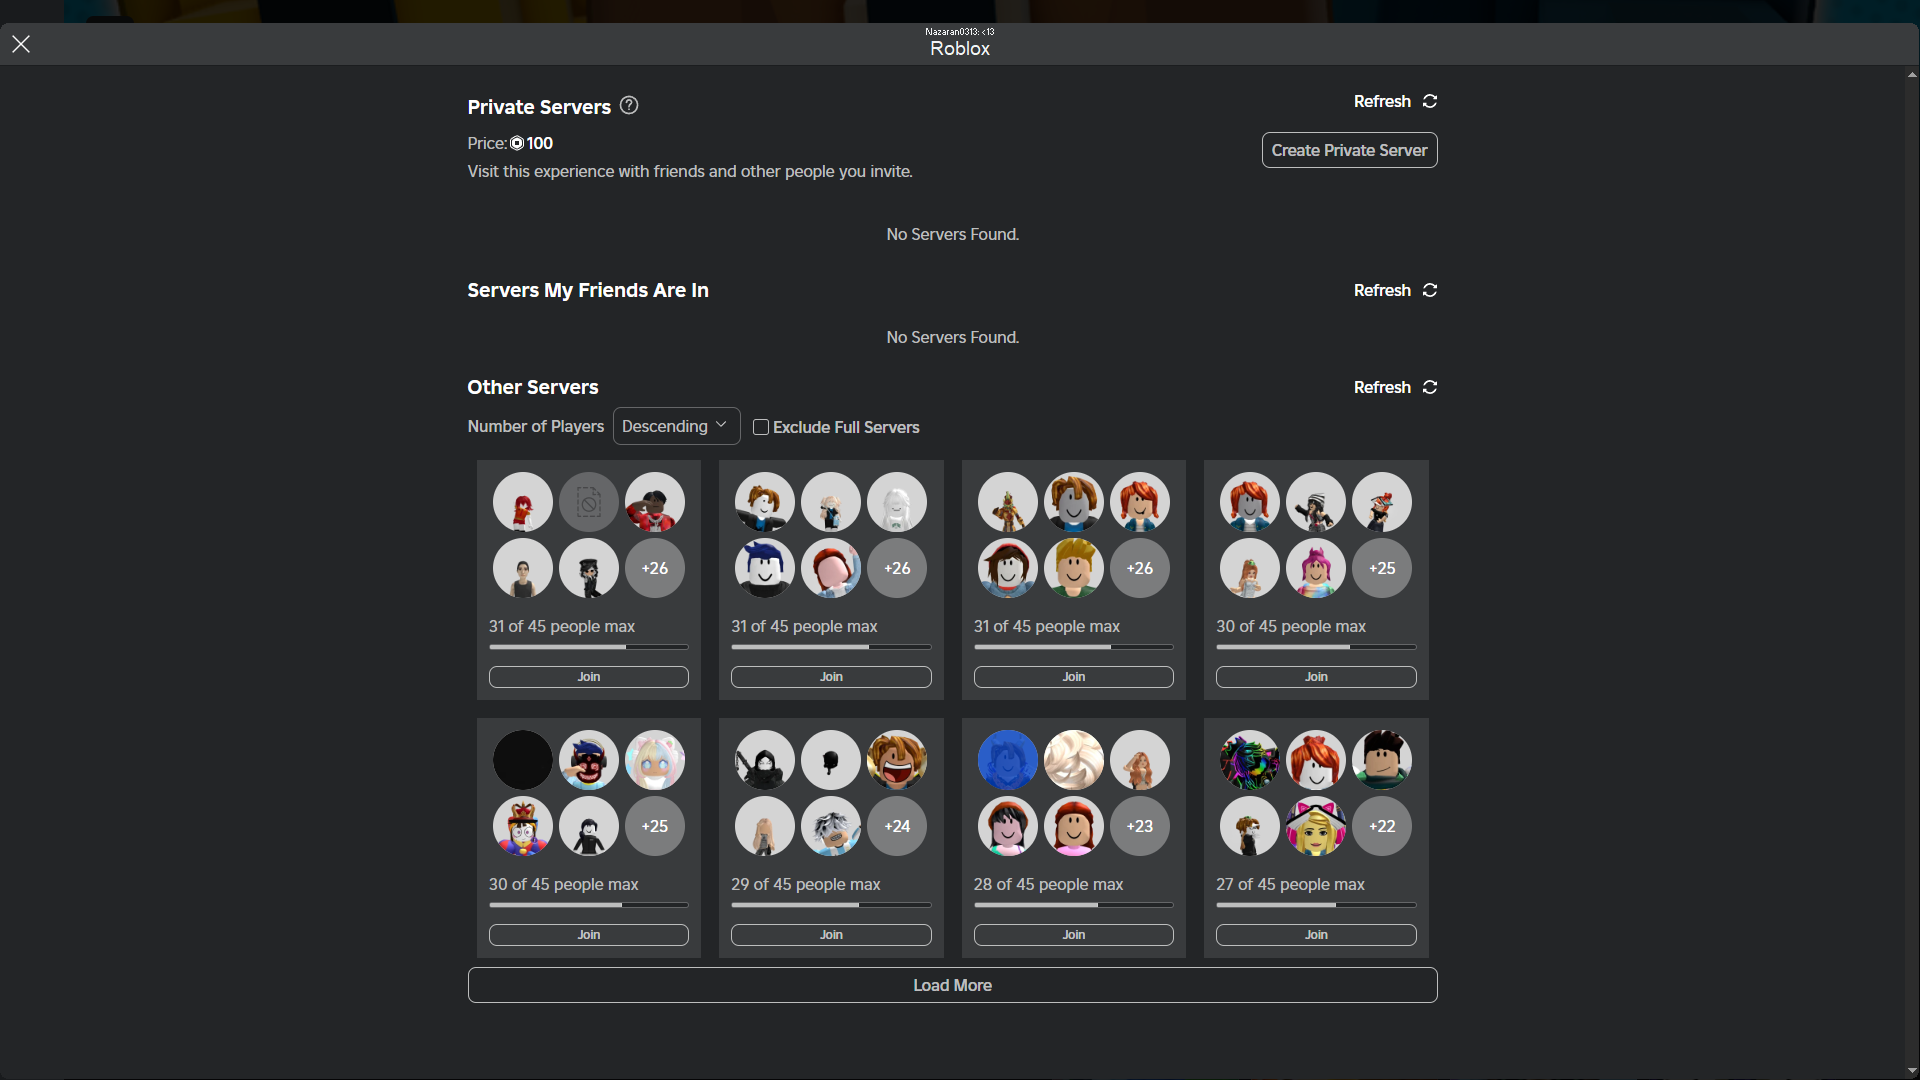Click the refresh icon beside Private Servers
This screenshot has height=1080, width=1920.
coord(1429,101)
